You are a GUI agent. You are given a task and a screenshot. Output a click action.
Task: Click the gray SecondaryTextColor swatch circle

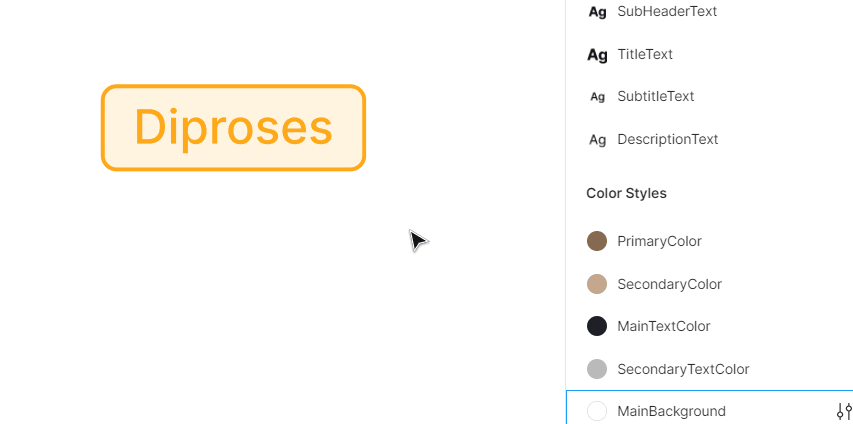[597, 369]
